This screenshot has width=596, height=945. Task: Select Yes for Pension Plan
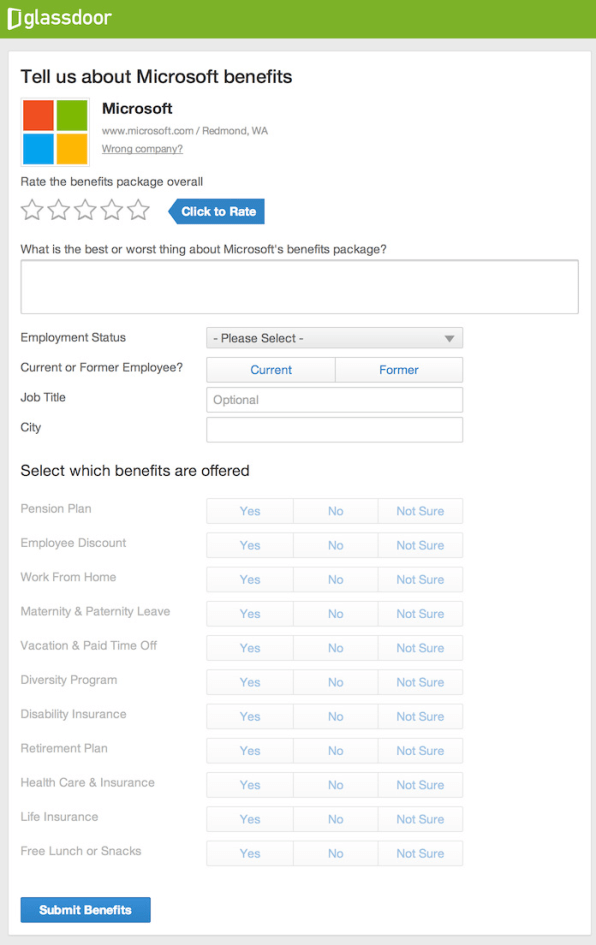coord(249,511)
